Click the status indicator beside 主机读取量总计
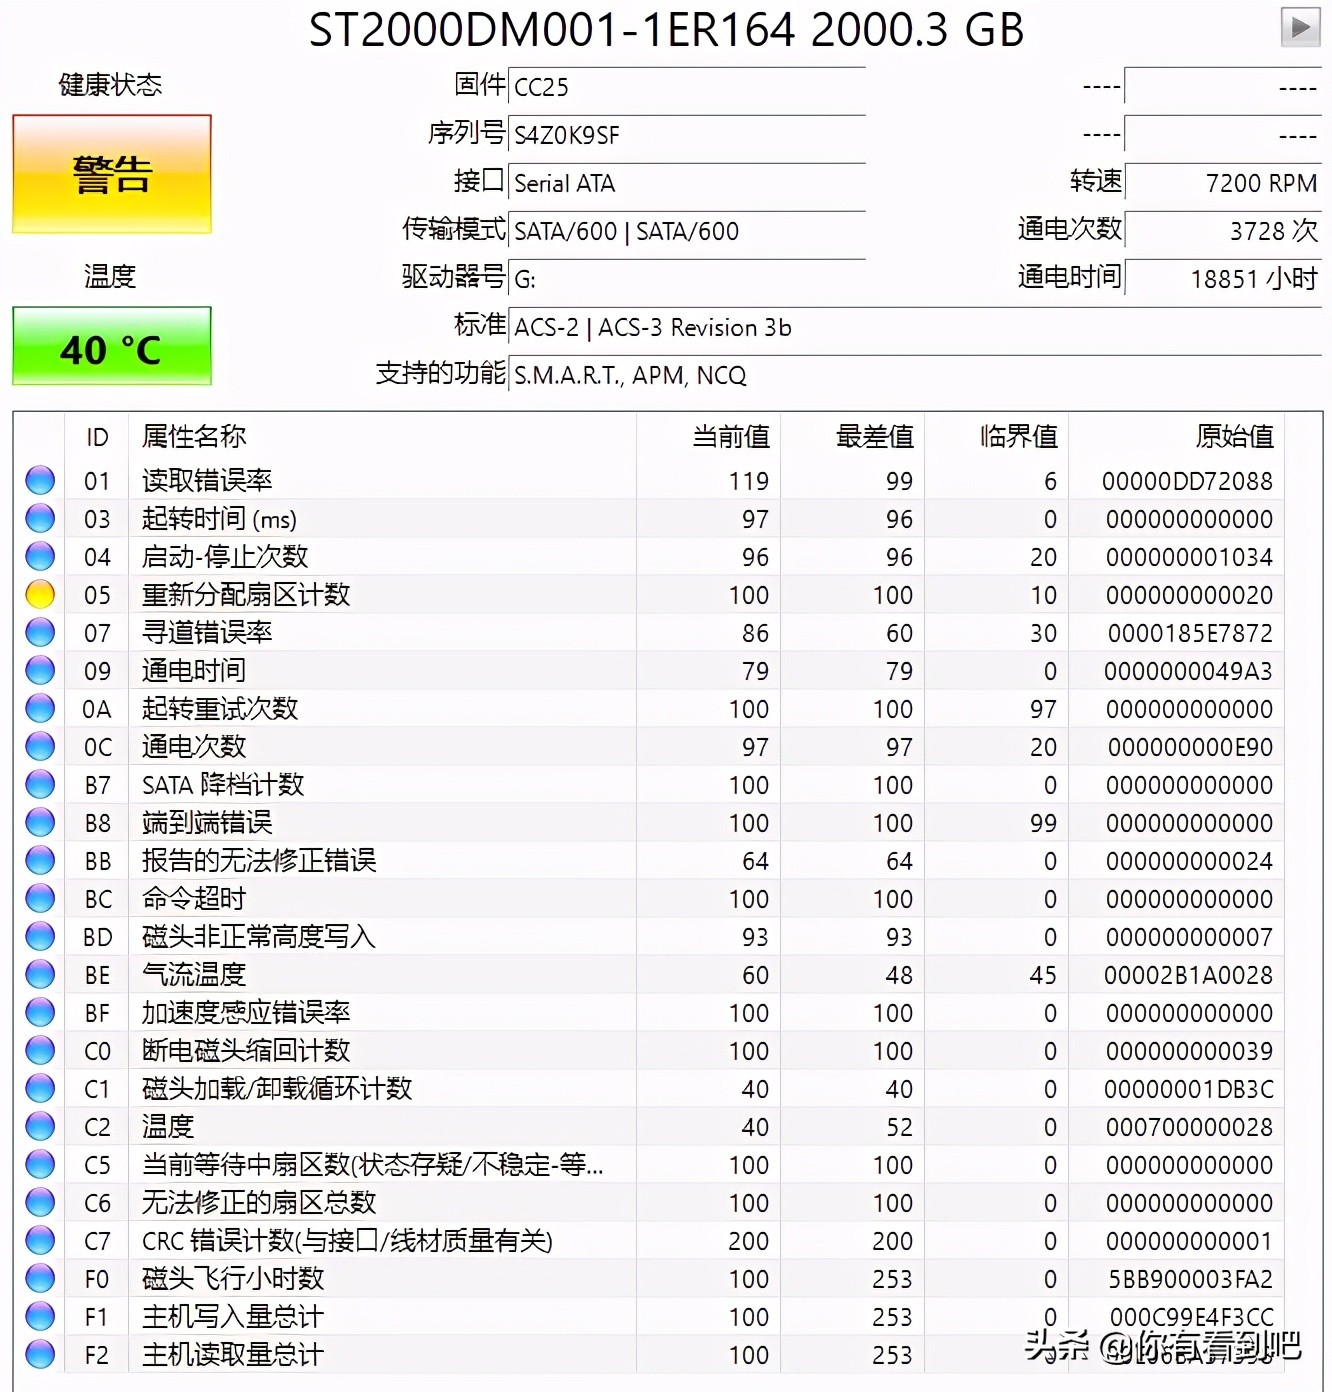Viewport: 1332px width, 1392px height. [40, 1354]
